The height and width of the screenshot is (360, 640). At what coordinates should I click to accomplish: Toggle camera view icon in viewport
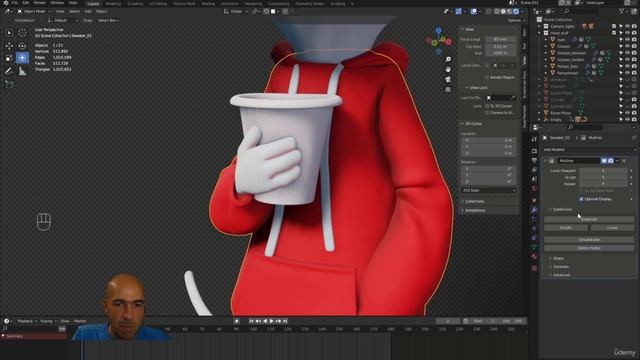(x=448, y=79)
